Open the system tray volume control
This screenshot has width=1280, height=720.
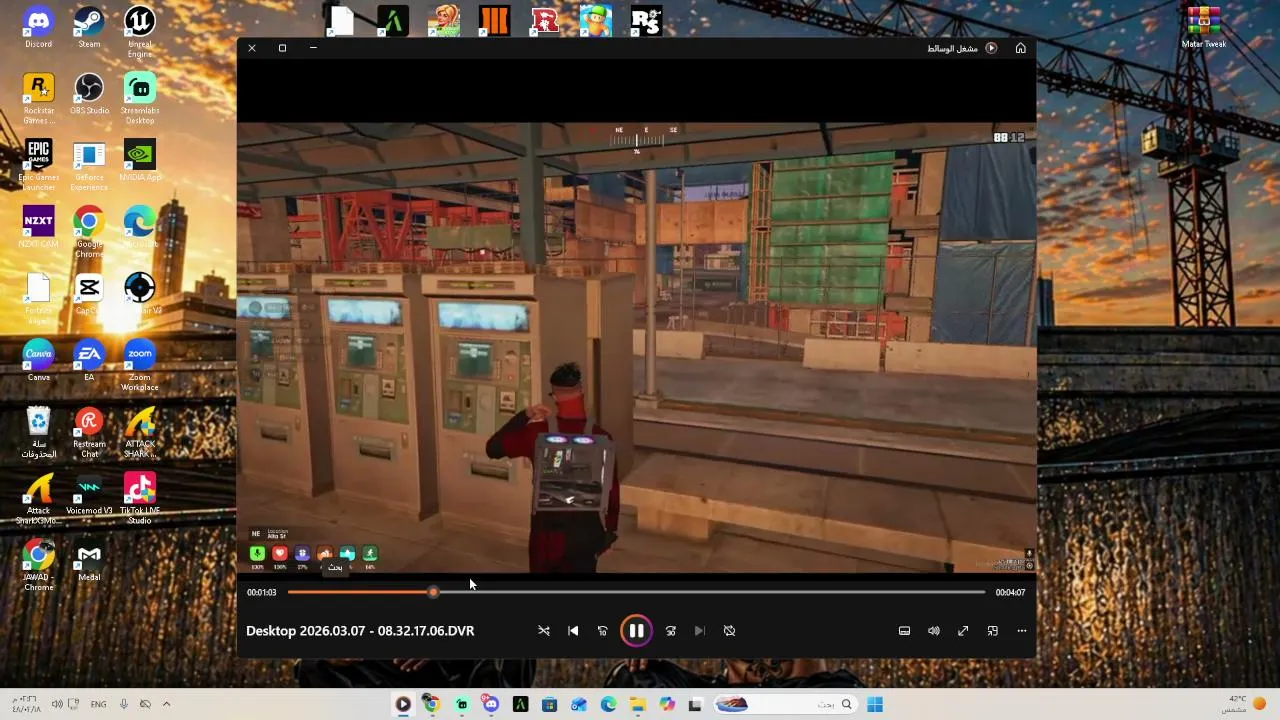(58, 704)
